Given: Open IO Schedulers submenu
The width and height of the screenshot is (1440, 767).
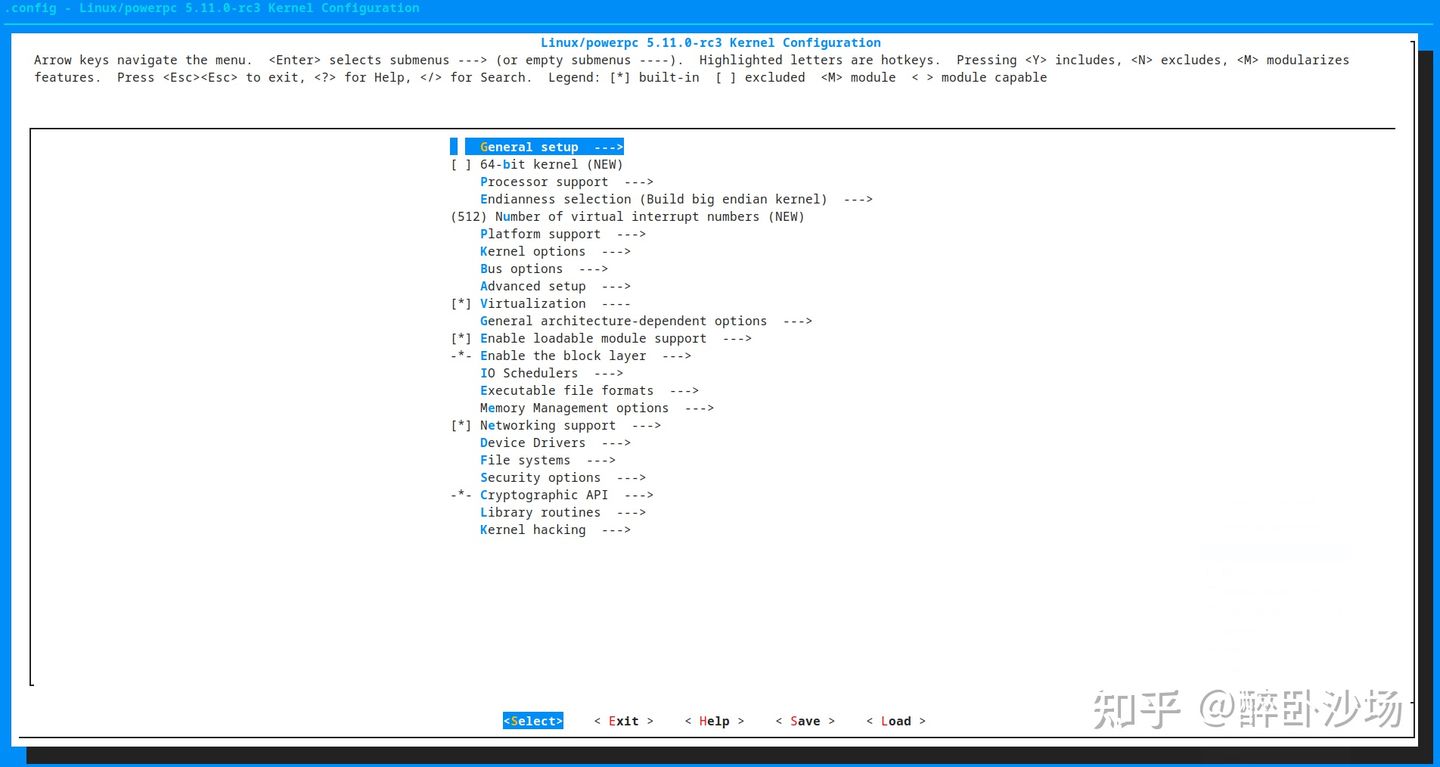Looking at the screenshot, I should [551, 373].
